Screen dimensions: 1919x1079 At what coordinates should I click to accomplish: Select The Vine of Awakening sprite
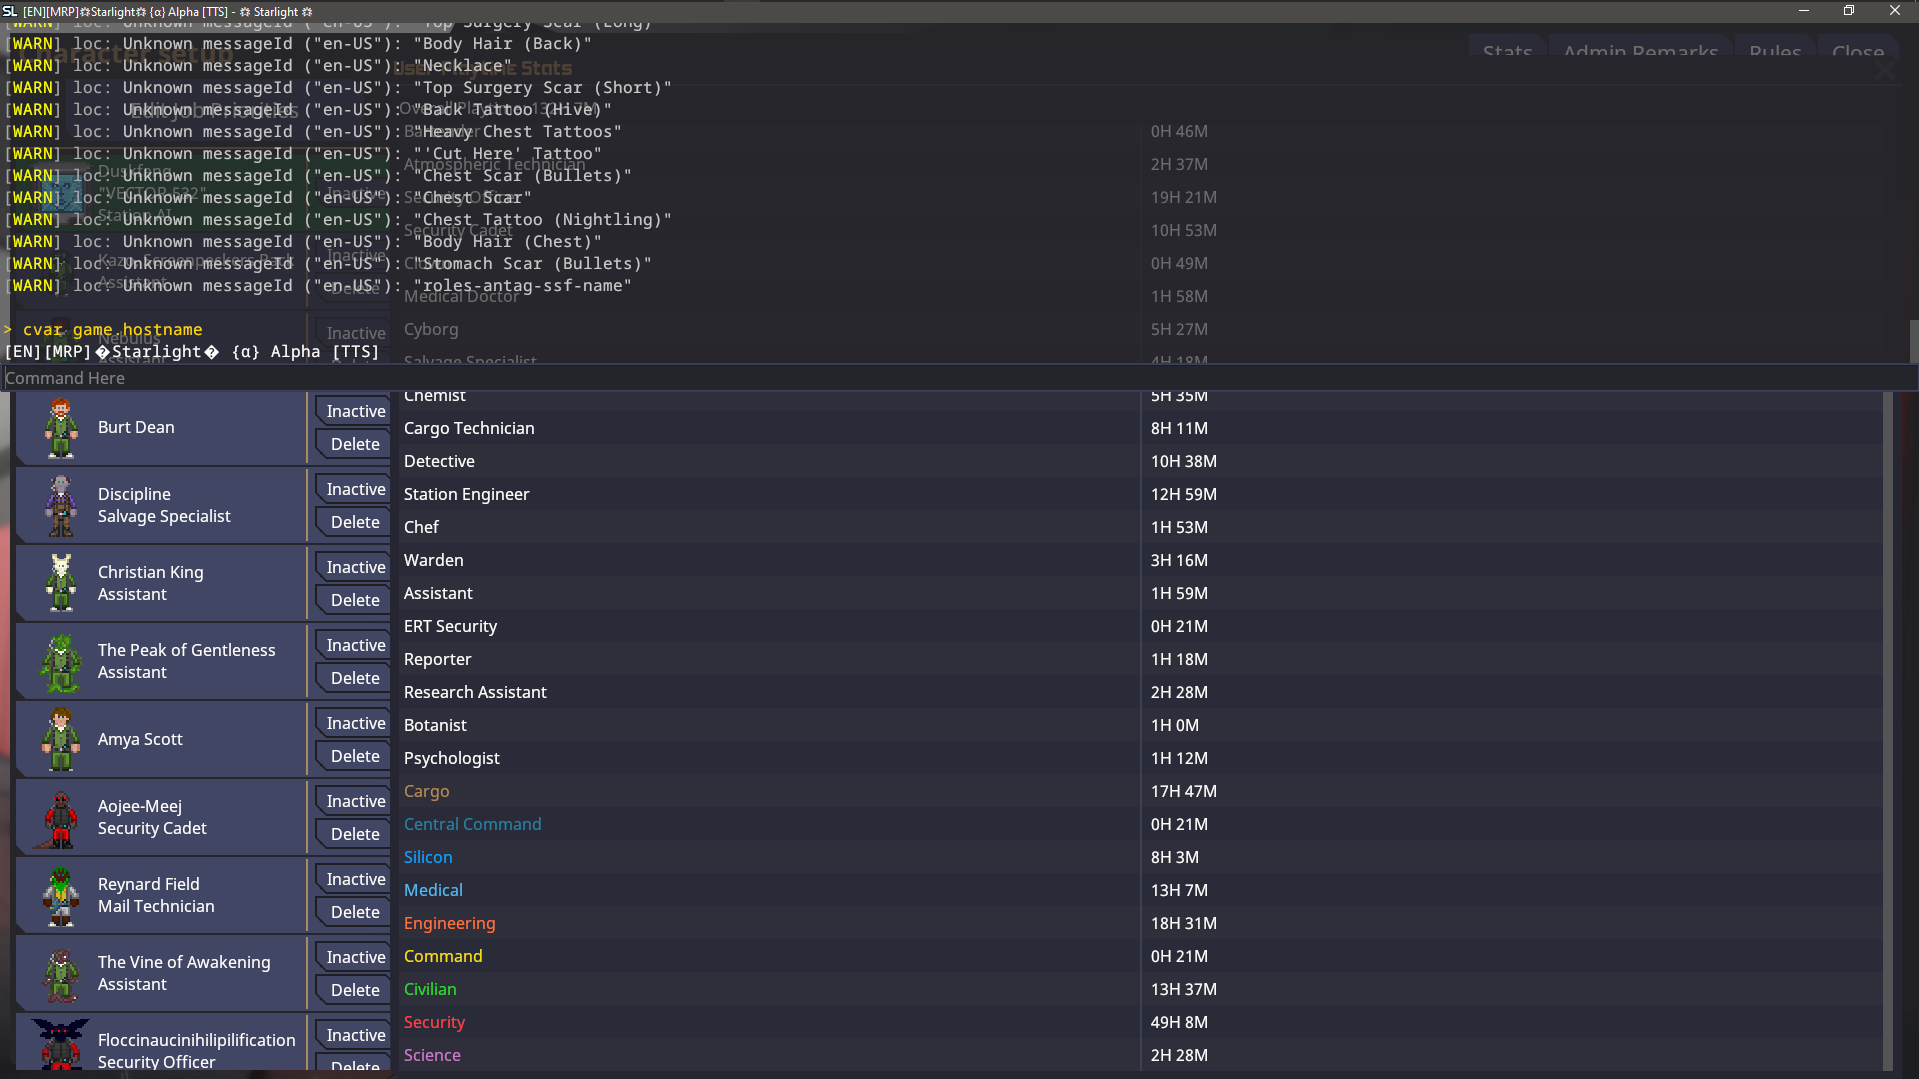[x=61, y=974]
